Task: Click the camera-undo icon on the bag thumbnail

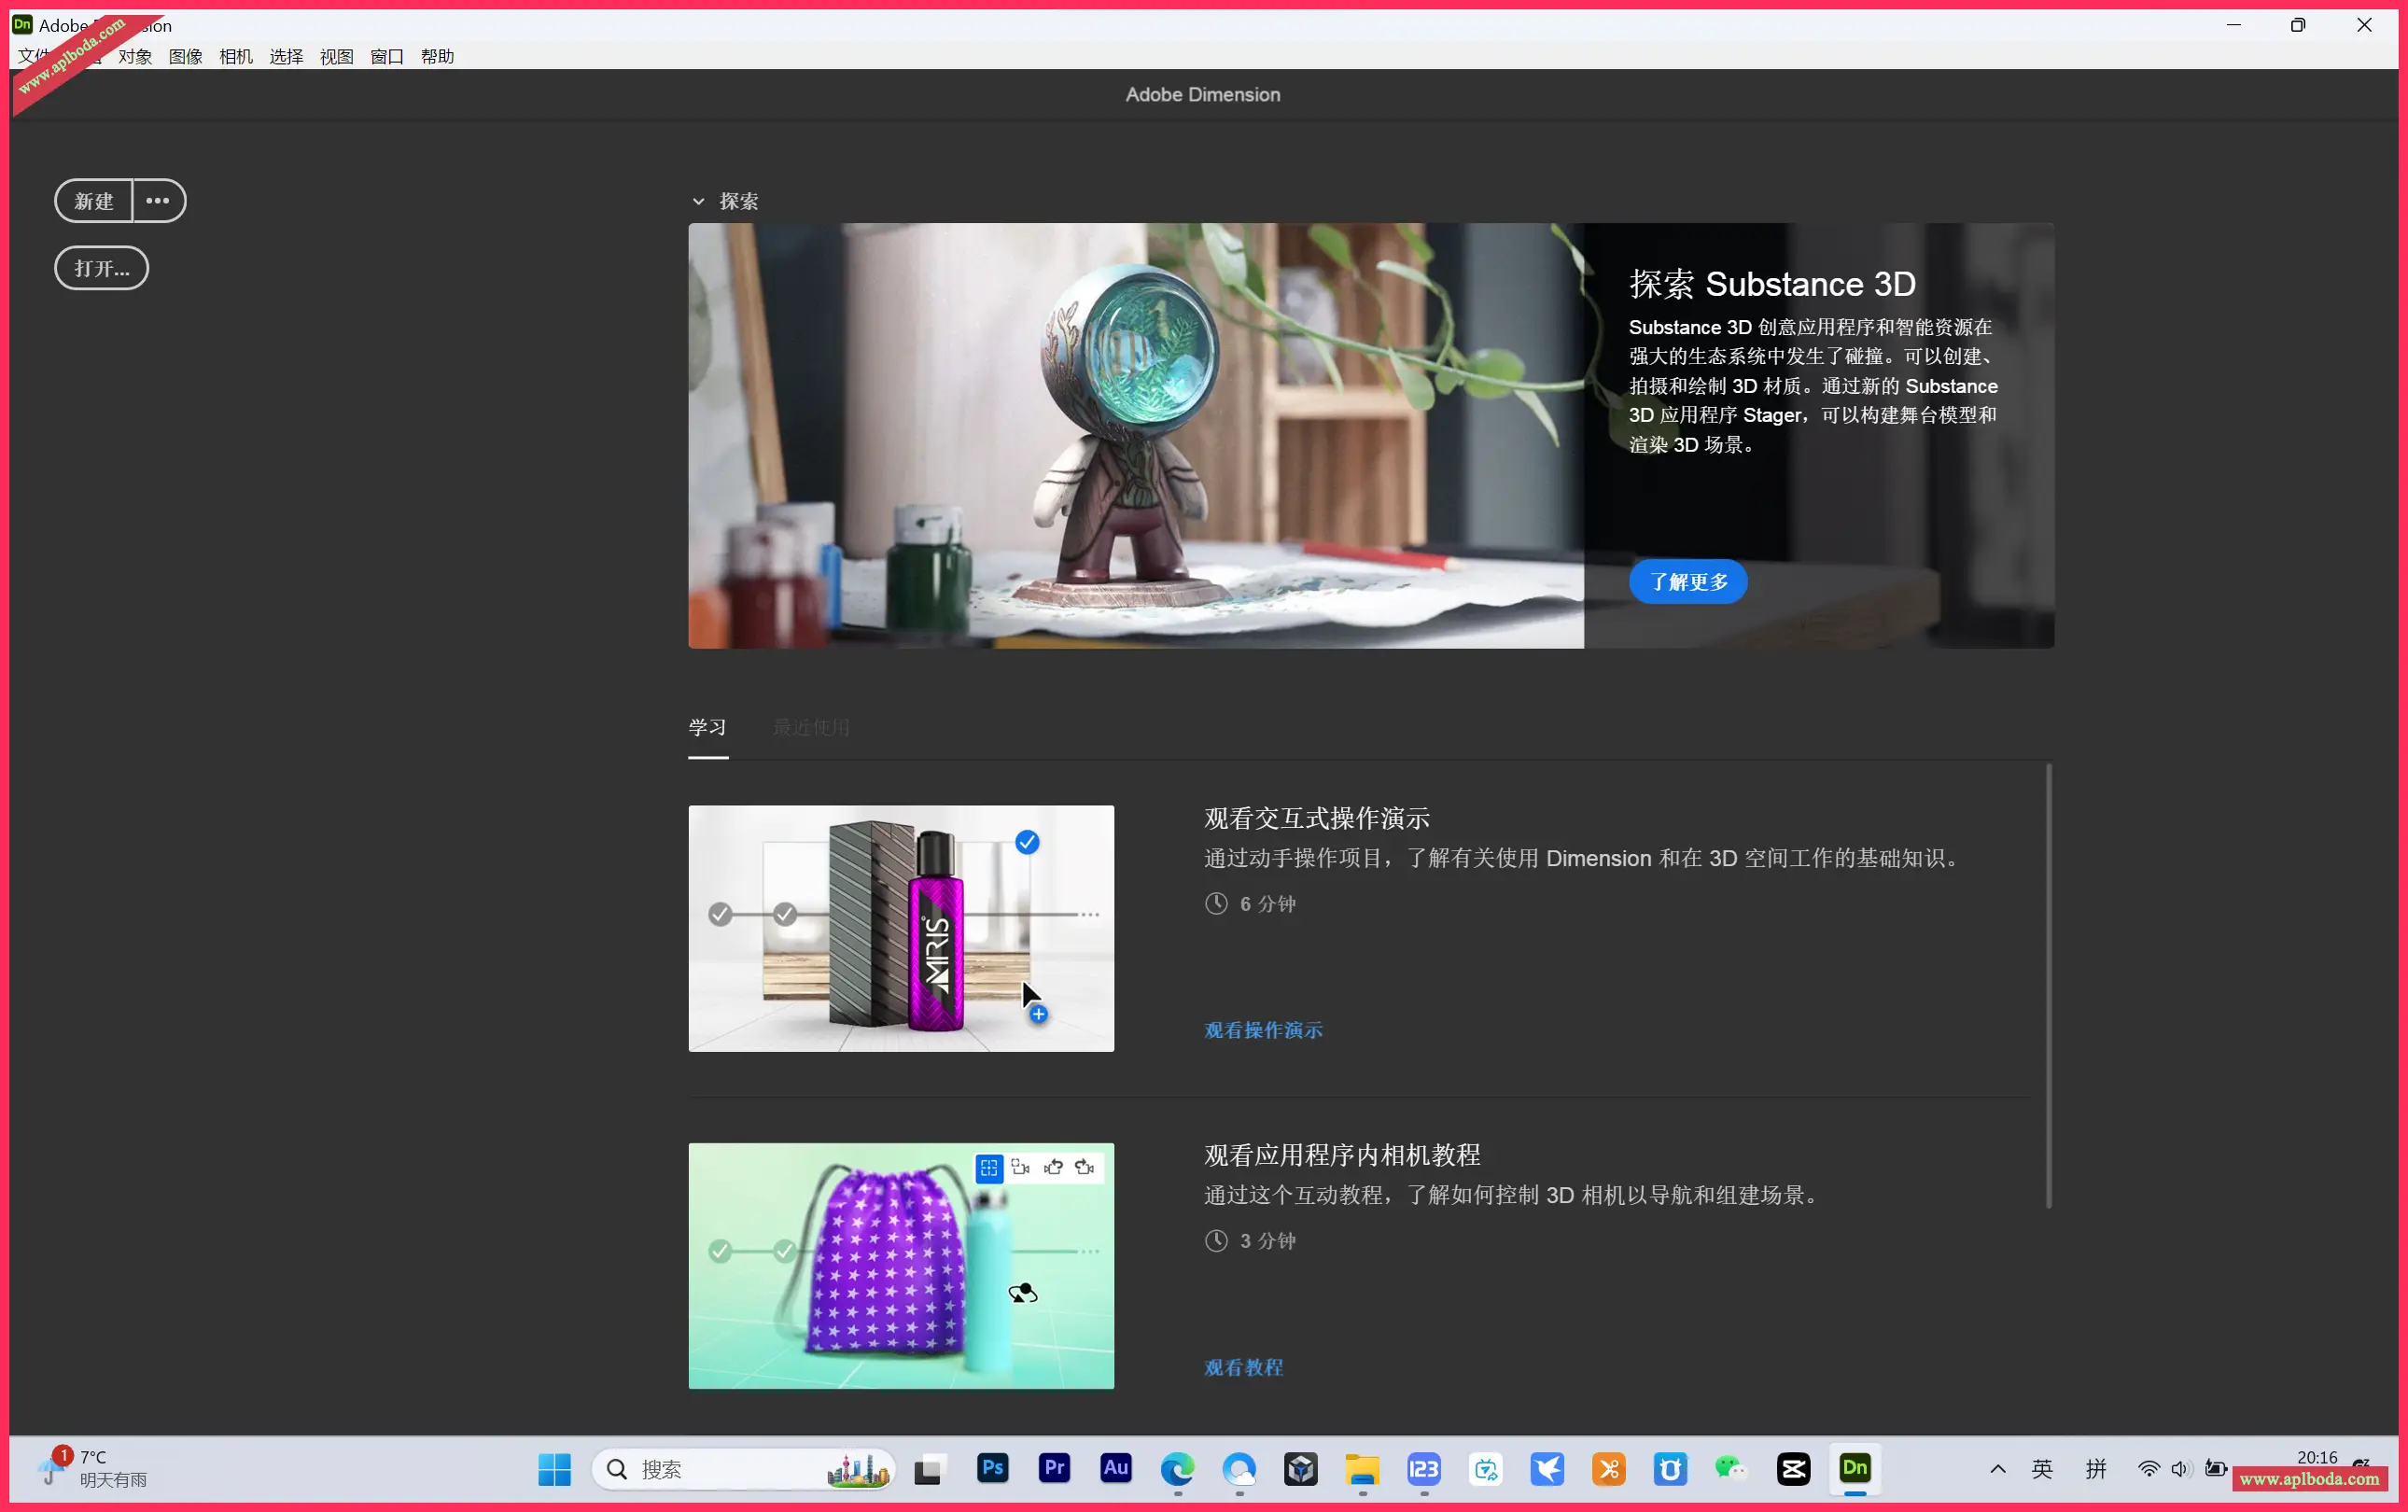Action: [x=1052, y=1167]
